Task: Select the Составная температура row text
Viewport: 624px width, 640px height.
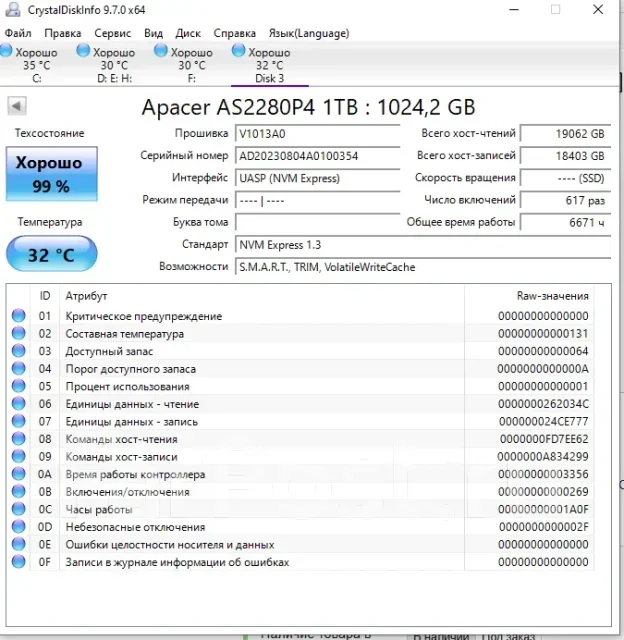Action: [x=124, y=333]
